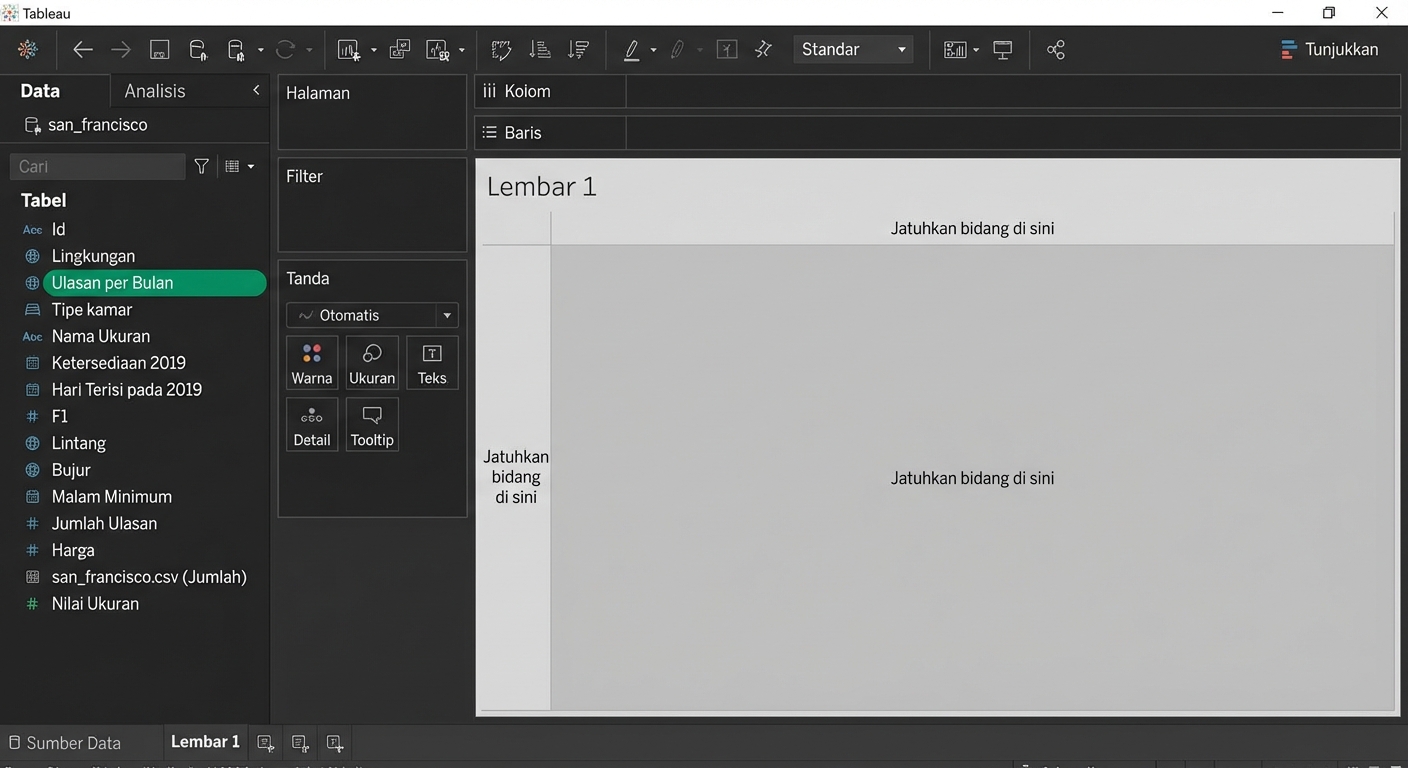This screenshot has width=1408, height=768.
Task: Click the Save workbook icon in toolbar
Action: (x=159, y=50)
